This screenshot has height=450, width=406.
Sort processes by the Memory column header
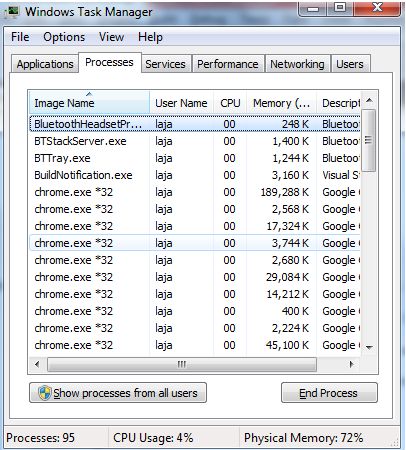[282, 103]
